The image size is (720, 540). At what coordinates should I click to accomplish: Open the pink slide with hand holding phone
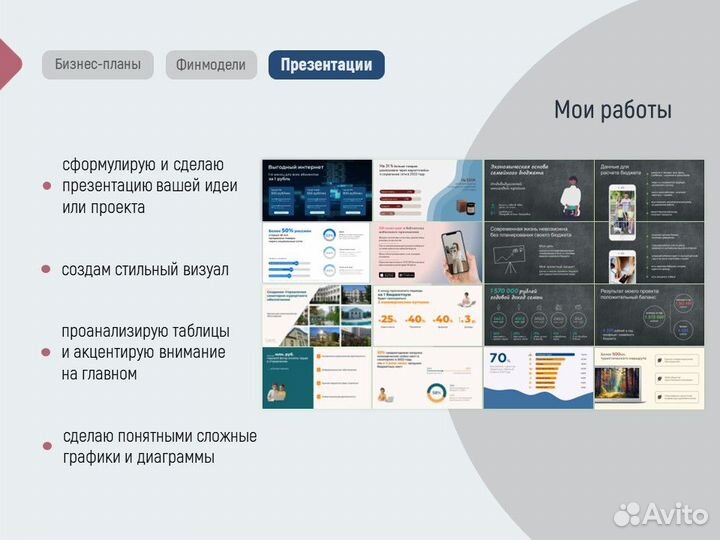pos(428,253)
